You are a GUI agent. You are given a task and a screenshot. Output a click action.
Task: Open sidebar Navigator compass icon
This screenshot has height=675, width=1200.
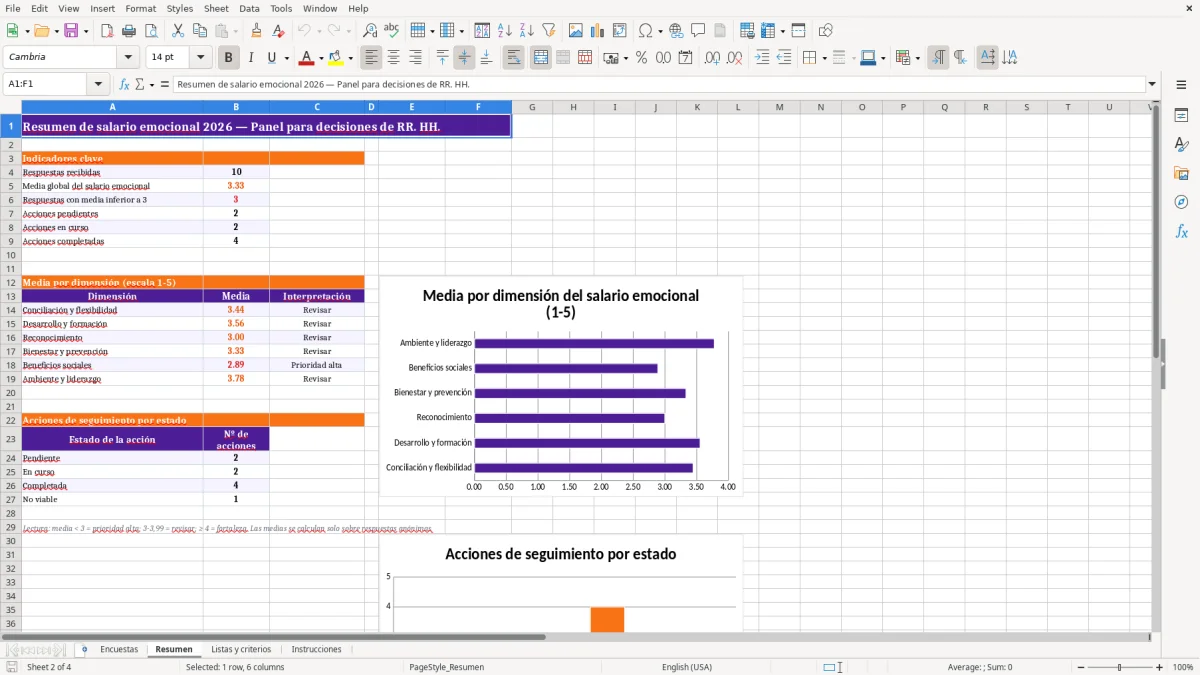[1181, 202]
